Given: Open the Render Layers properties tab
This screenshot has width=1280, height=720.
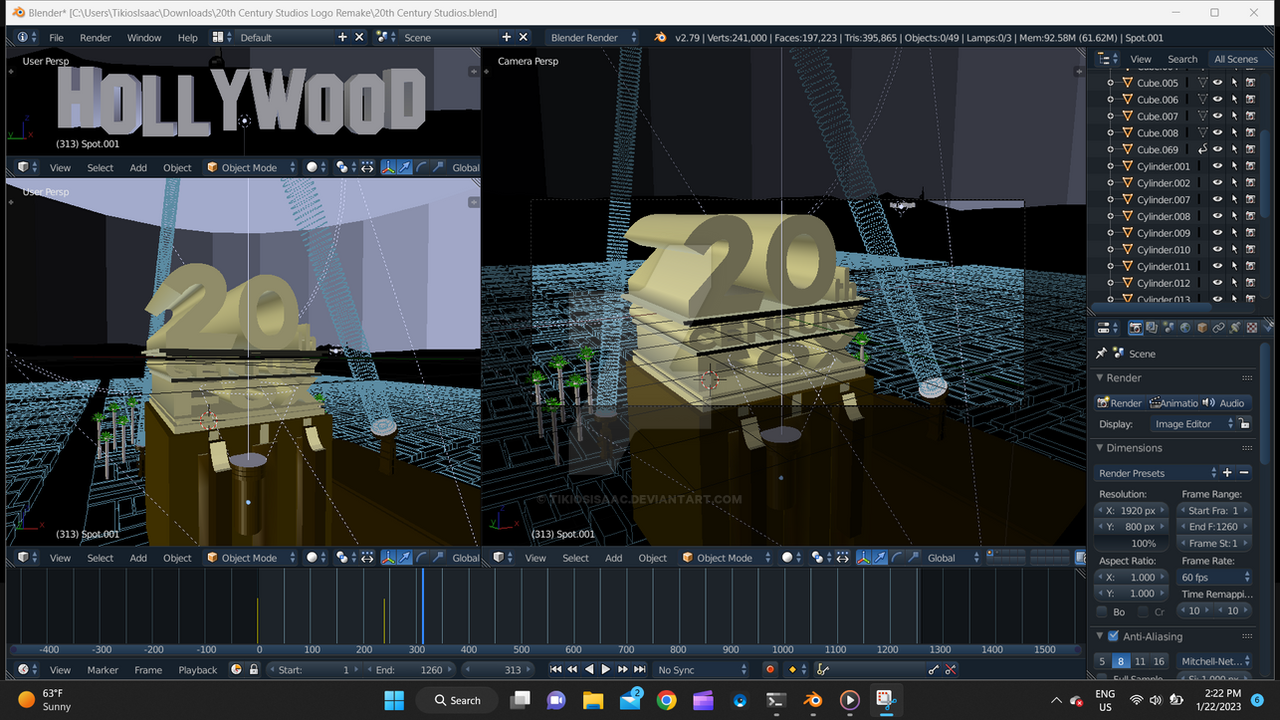Looking at the screenshot, I should [x=1152, y=327].
